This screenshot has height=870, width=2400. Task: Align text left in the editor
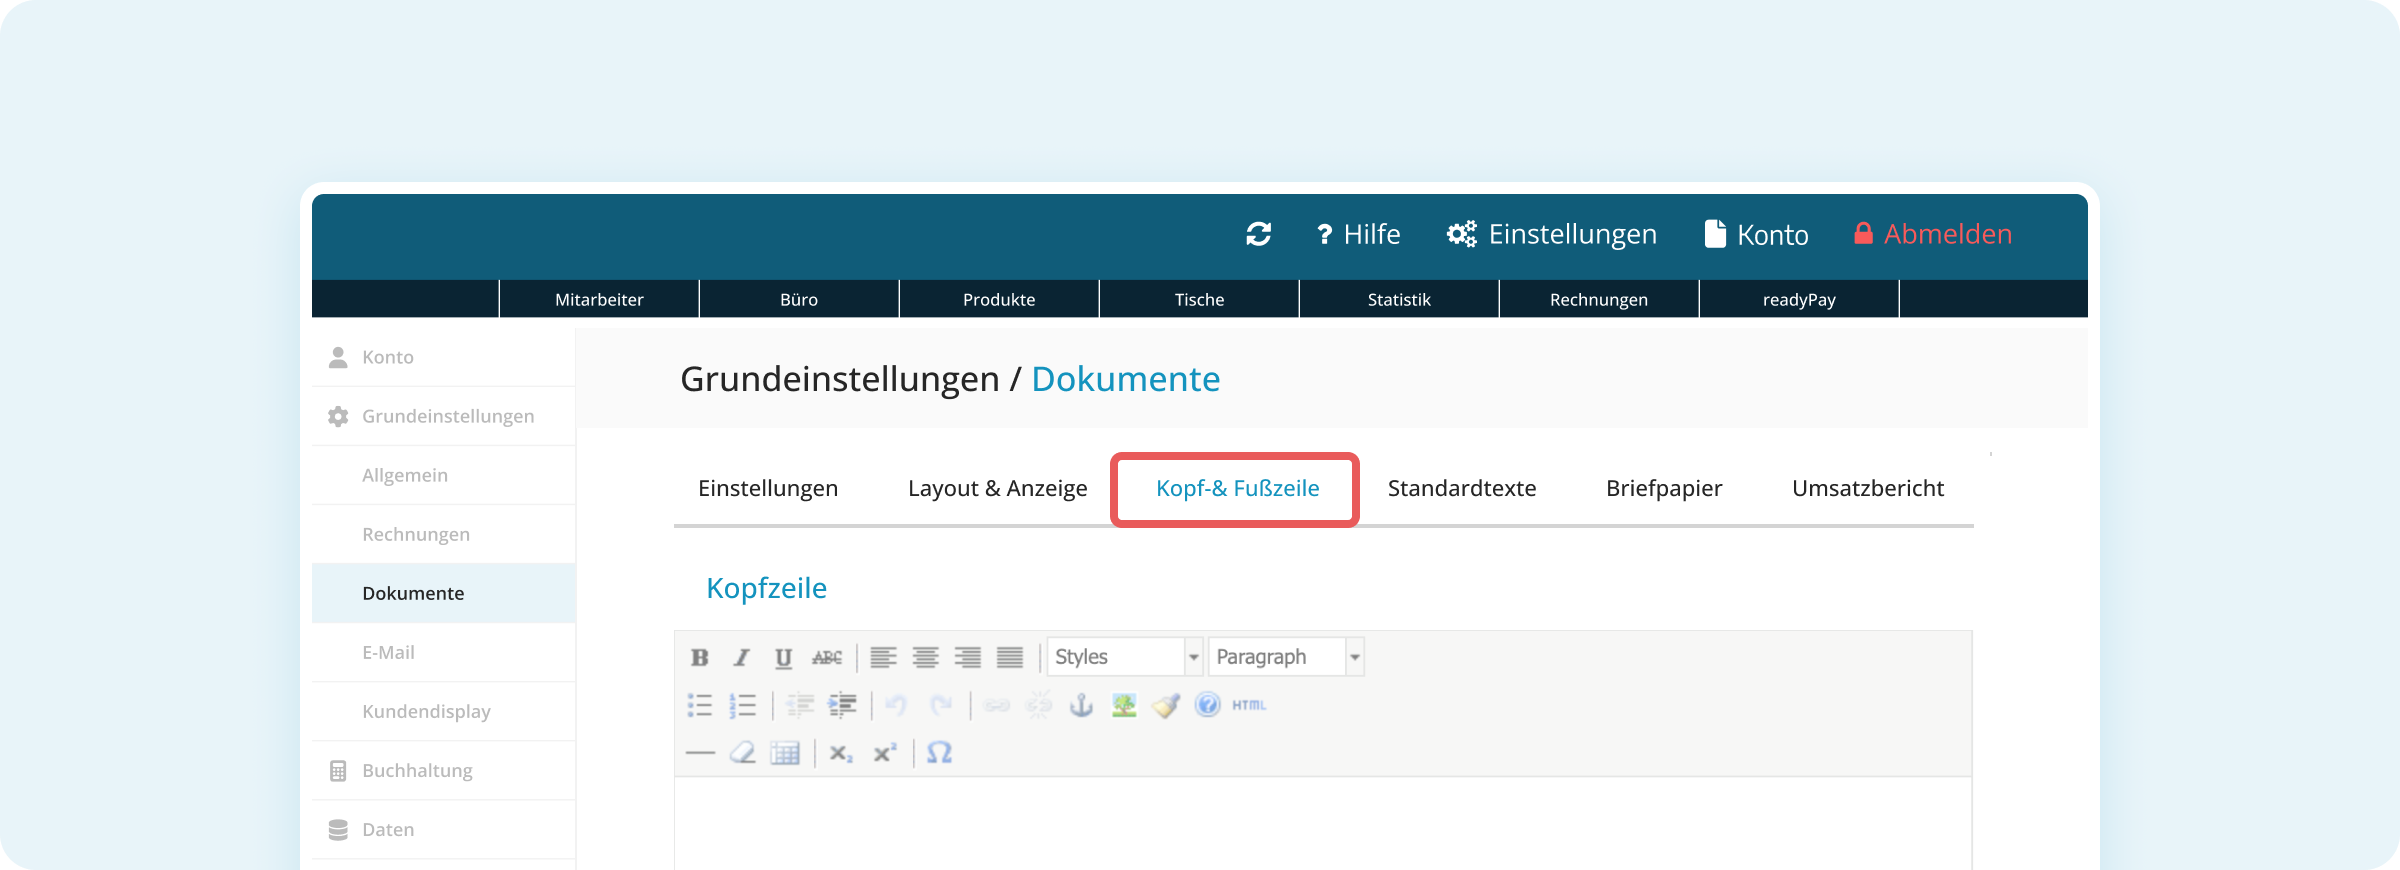[883, 657]
